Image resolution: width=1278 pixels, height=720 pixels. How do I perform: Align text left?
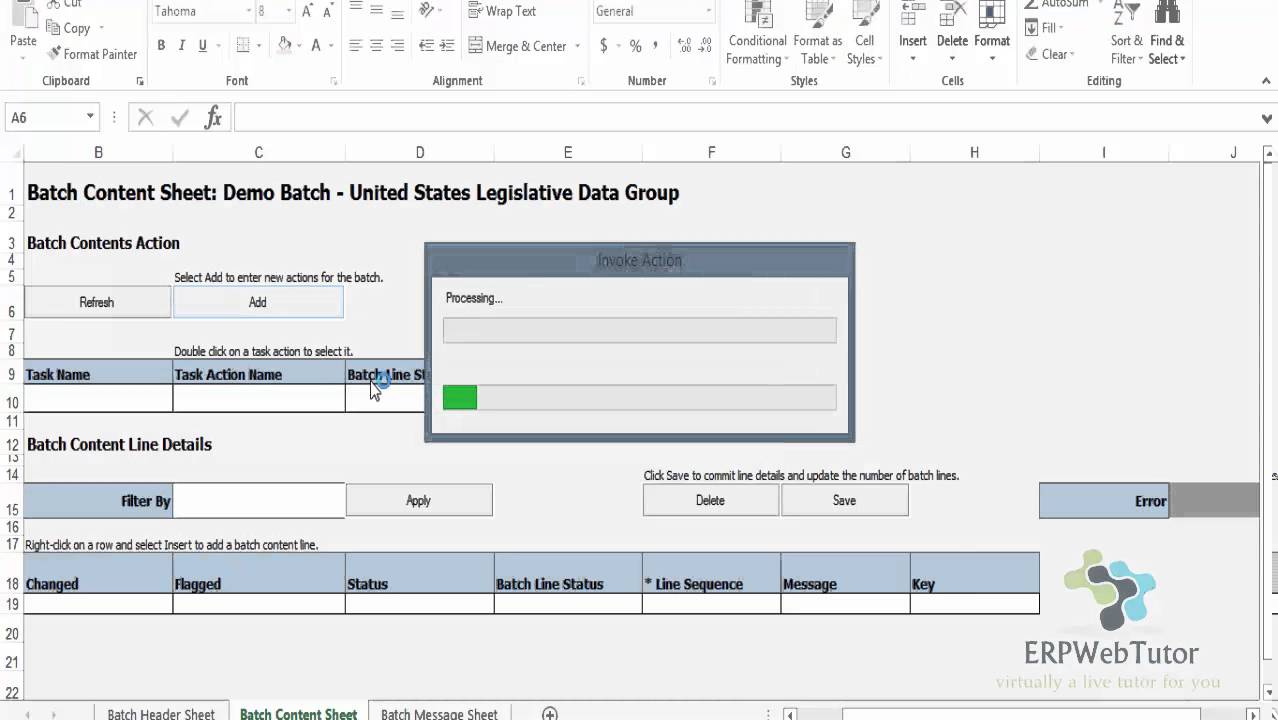(356, 46)
